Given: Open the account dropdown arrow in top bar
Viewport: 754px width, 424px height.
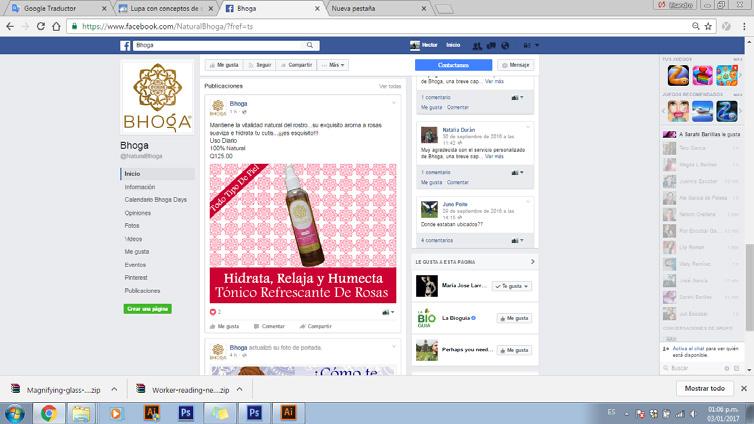Looking at the screenshot, I should (x=537, y=46).
